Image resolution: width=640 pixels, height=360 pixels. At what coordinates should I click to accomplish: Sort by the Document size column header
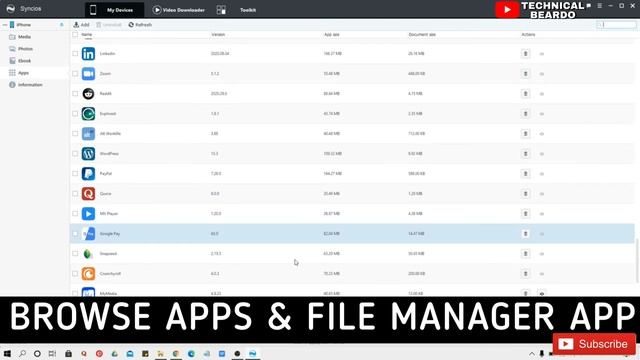(422, 35)
